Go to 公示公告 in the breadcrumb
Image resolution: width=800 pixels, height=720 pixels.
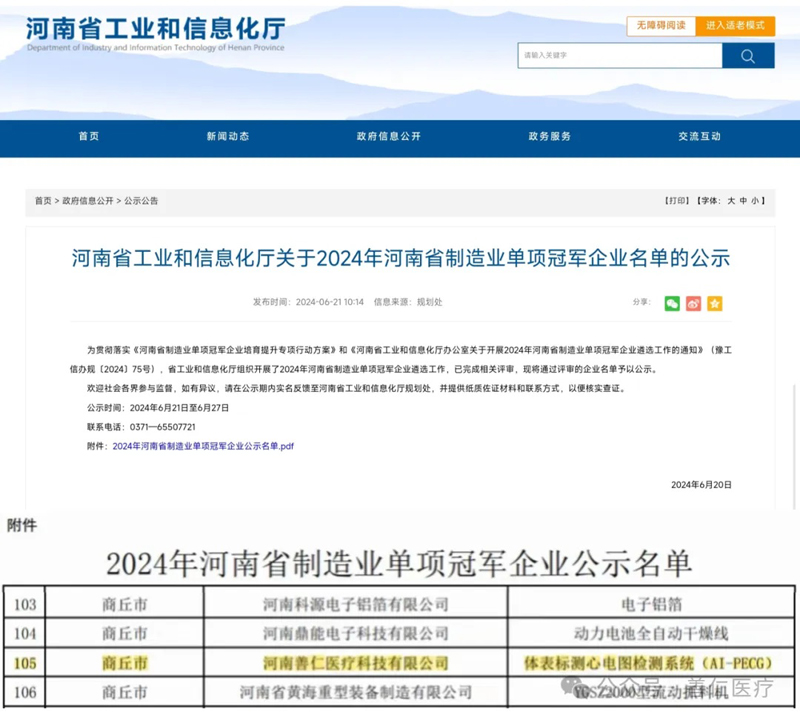pyautogui.click(x=141, y=201)
